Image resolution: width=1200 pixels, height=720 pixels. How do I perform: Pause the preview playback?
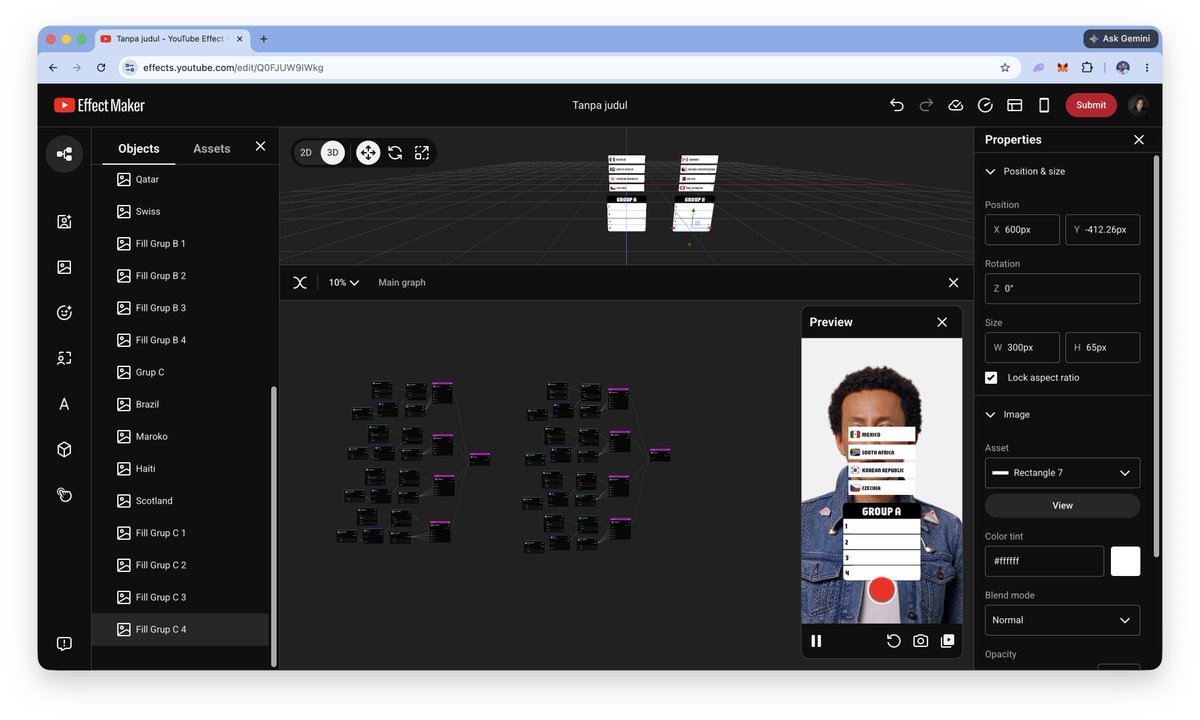pyautogui.click(x=816, y=641)
